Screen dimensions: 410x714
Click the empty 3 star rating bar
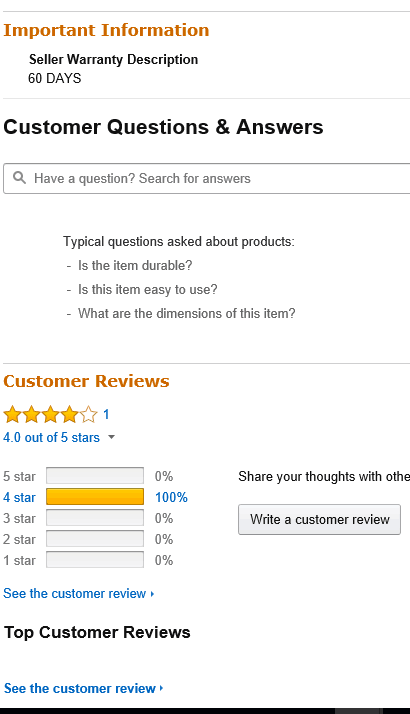click(x=95, y=518)
